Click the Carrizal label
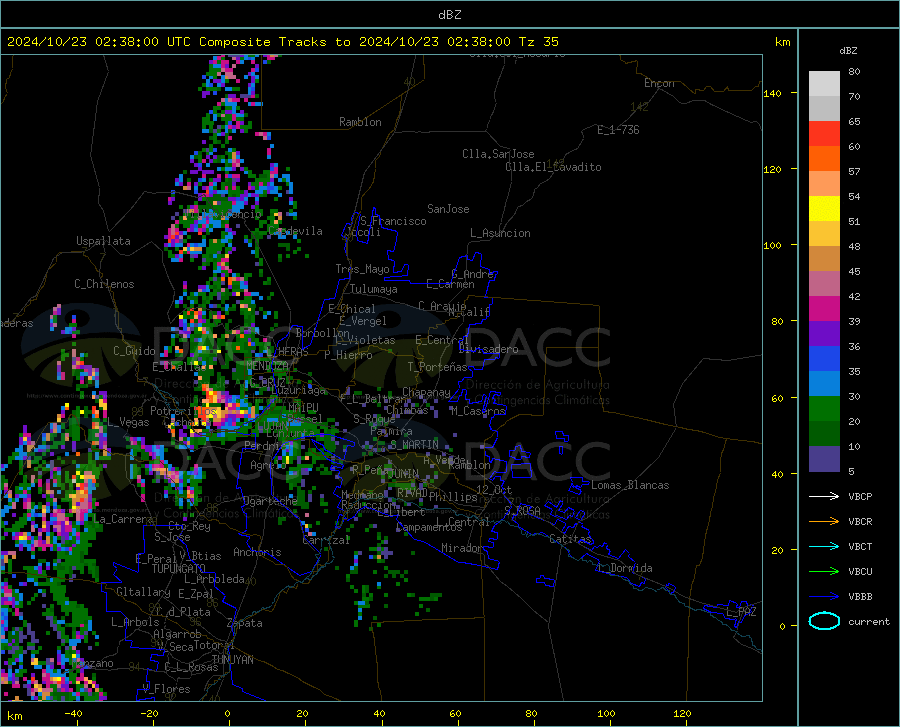Image resolution: width=900 pixels, height=727 pixels. click(x=325, y=540)
